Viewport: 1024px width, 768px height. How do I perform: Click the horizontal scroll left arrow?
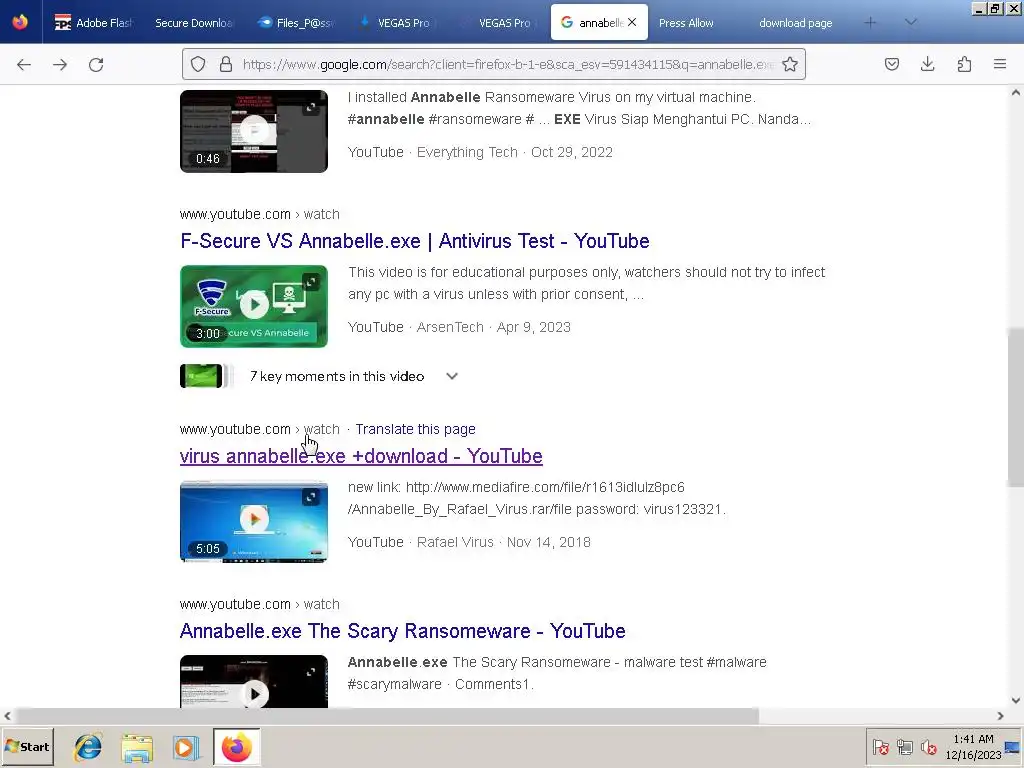point(7,716)
